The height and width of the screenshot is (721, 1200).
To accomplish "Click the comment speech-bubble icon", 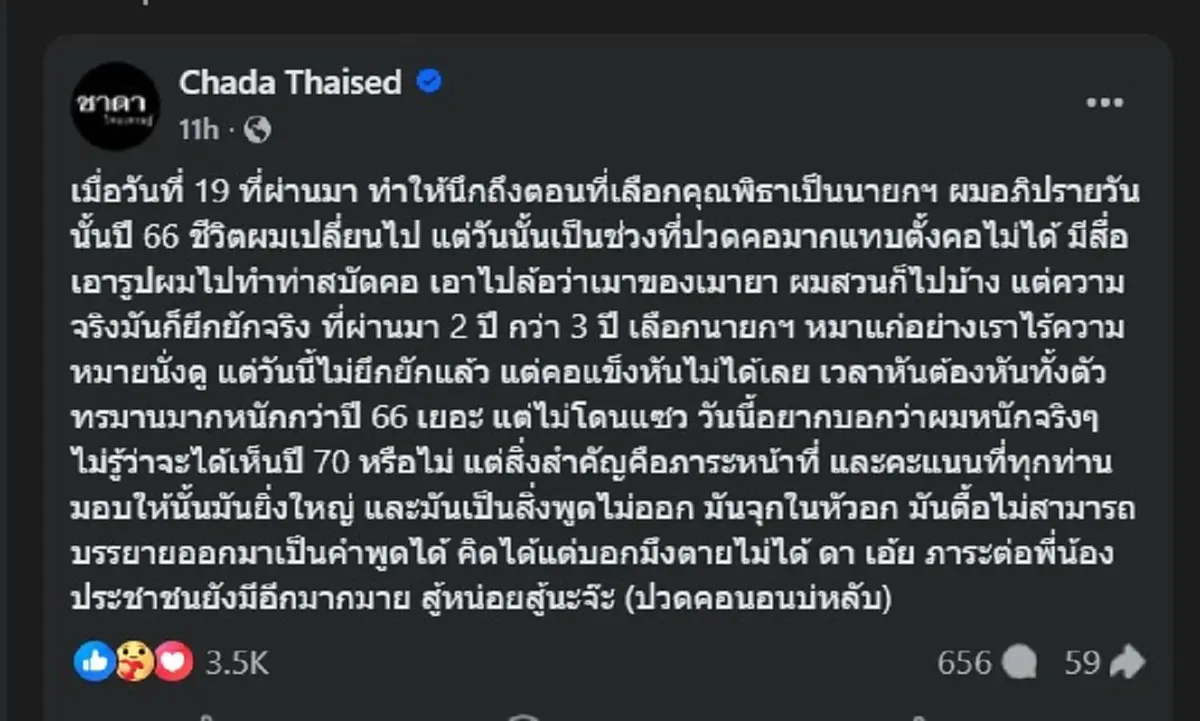I will point(1019,661).
